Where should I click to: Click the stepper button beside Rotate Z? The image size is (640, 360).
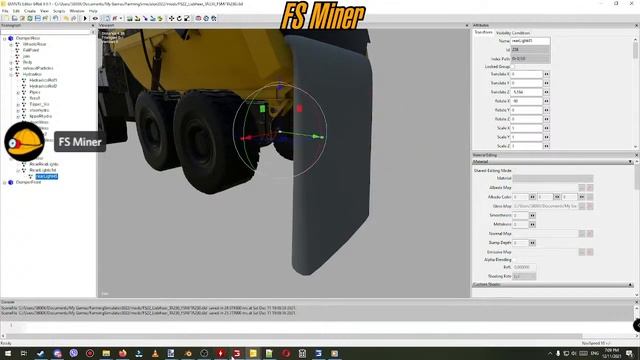tap(547, 119)
